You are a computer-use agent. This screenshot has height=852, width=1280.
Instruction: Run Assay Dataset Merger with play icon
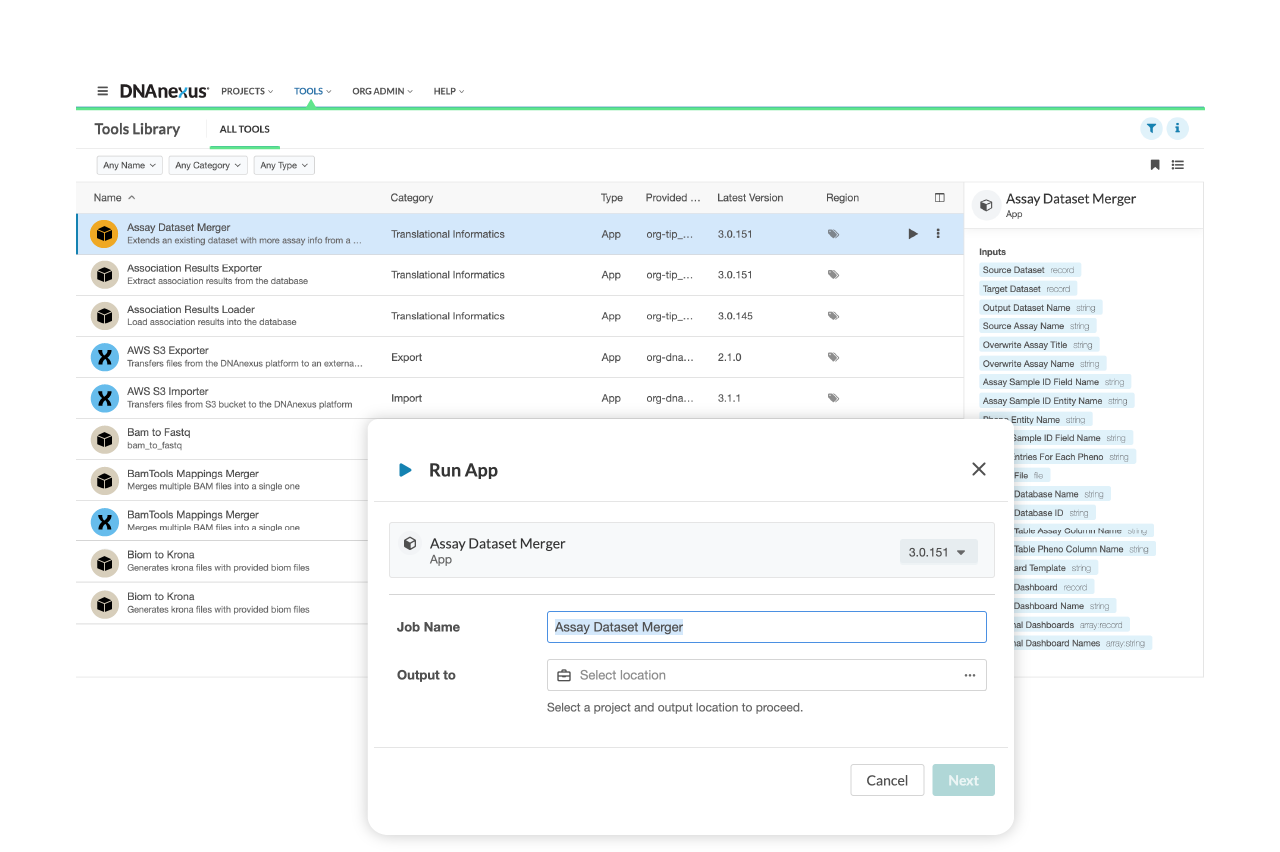pyautogui.click(x=913, y=234)
